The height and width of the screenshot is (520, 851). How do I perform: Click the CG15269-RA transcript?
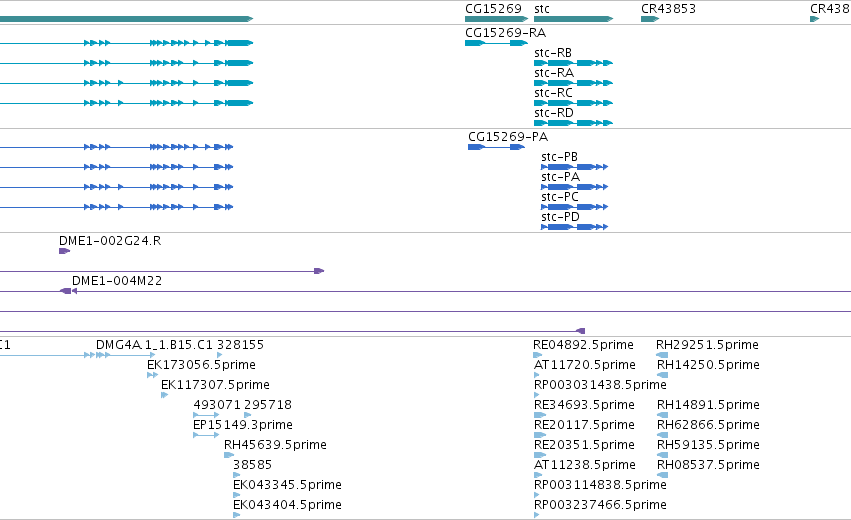coord(496,43)
